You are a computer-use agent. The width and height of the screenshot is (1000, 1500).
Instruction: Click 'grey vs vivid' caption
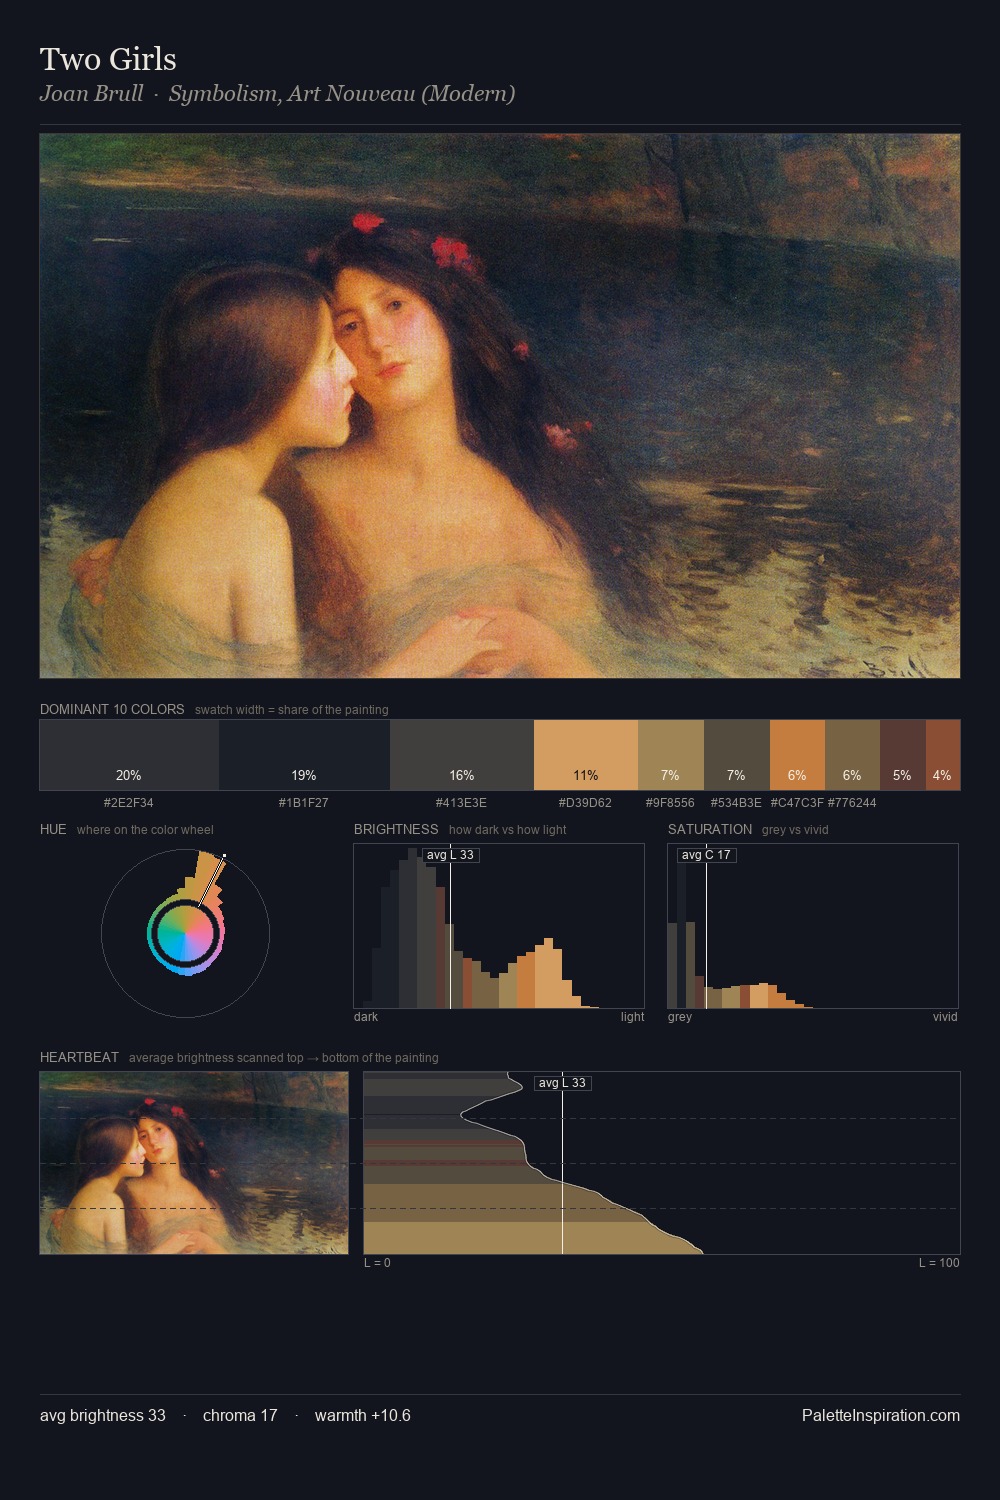tap(795, 830)
